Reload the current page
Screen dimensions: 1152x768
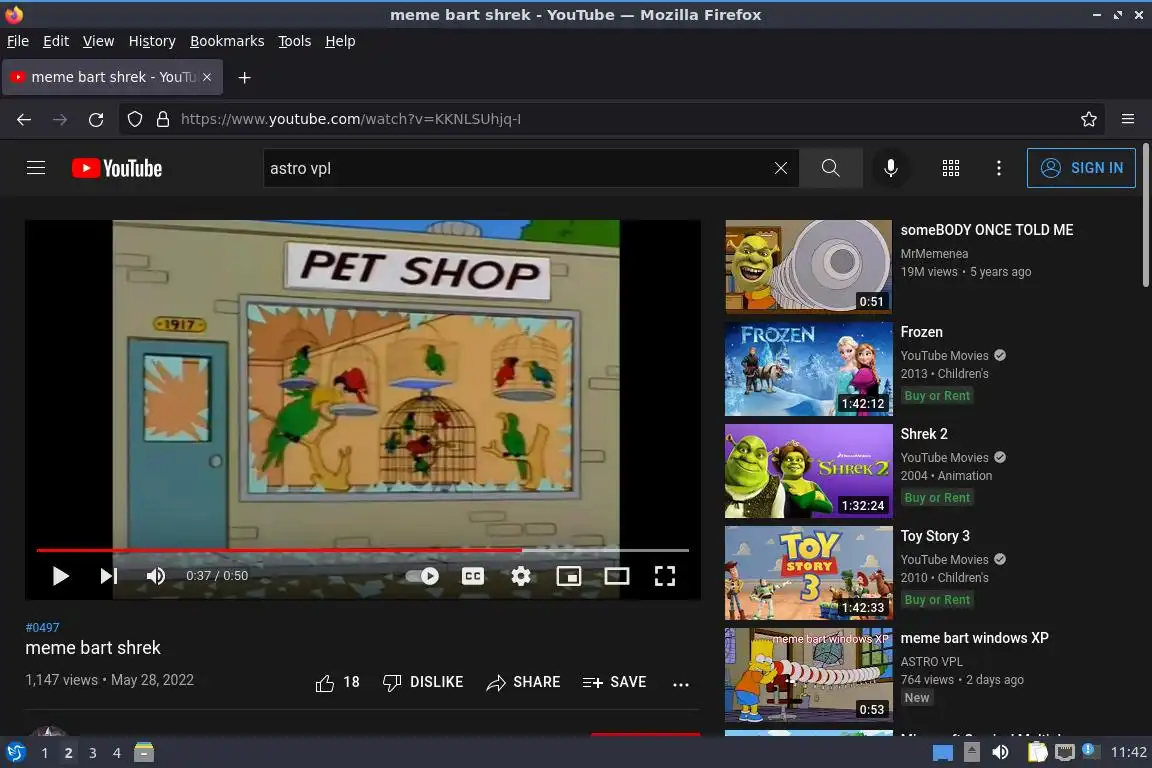tap(96, 119)
